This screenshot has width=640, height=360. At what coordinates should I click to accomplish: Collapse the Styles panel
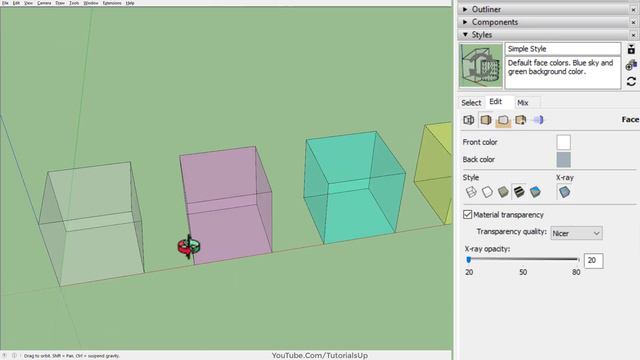[465, 35]
